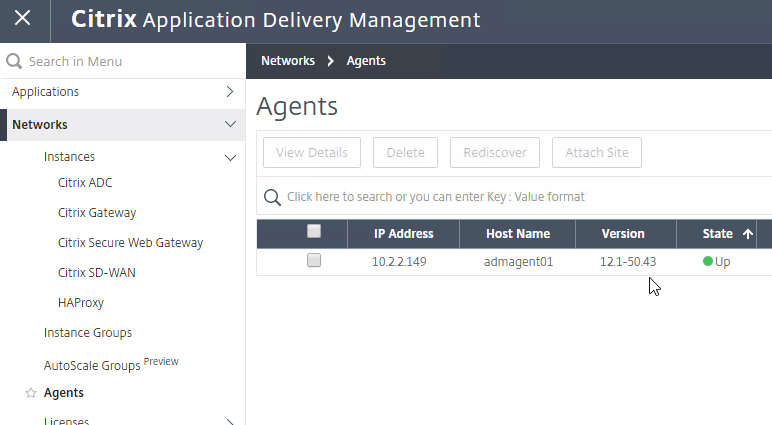772x425 pixels.
Task: Collapse the Instances submenu chevron
Action: [x=230, y=158]
